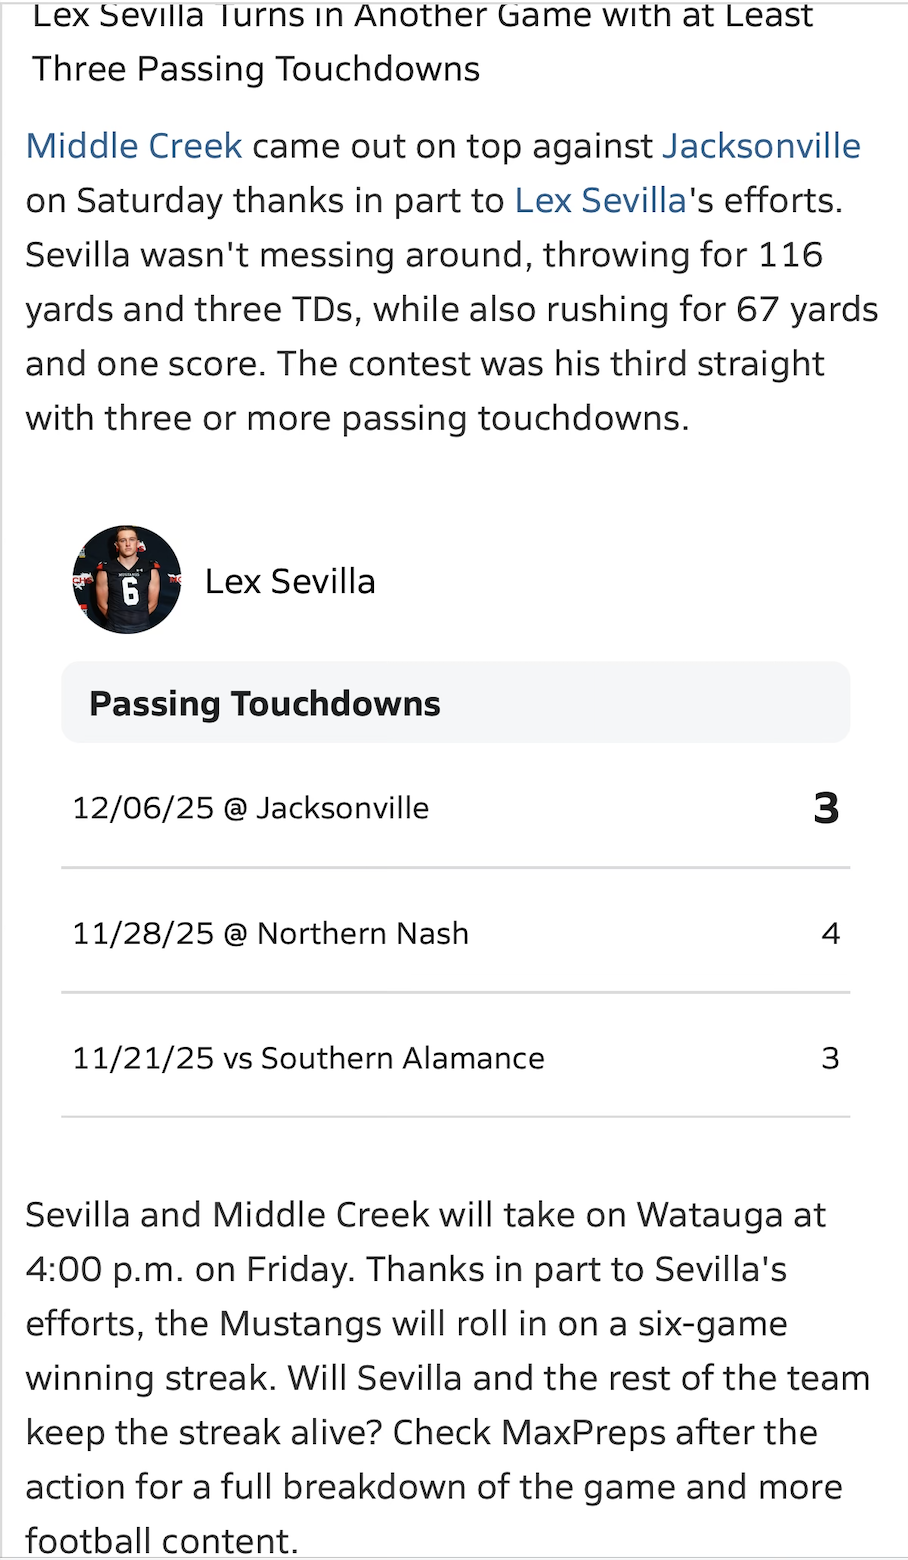Select the Lex Sevilla name beside the photo
The image size is (908, 1560).
tap(290, 581)
